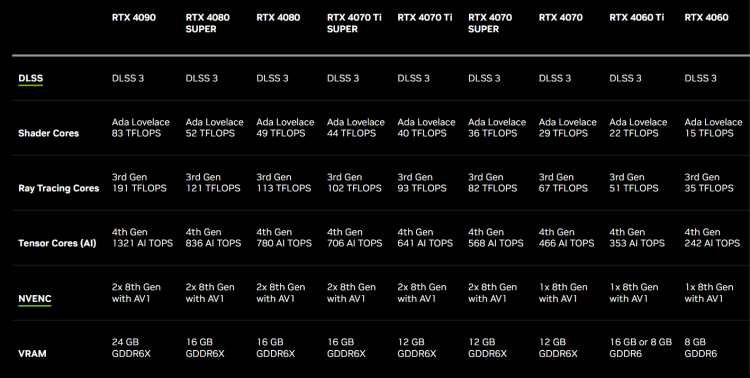
Task: Select the 242 AI TOPS cell
Action: pos(712,243)
